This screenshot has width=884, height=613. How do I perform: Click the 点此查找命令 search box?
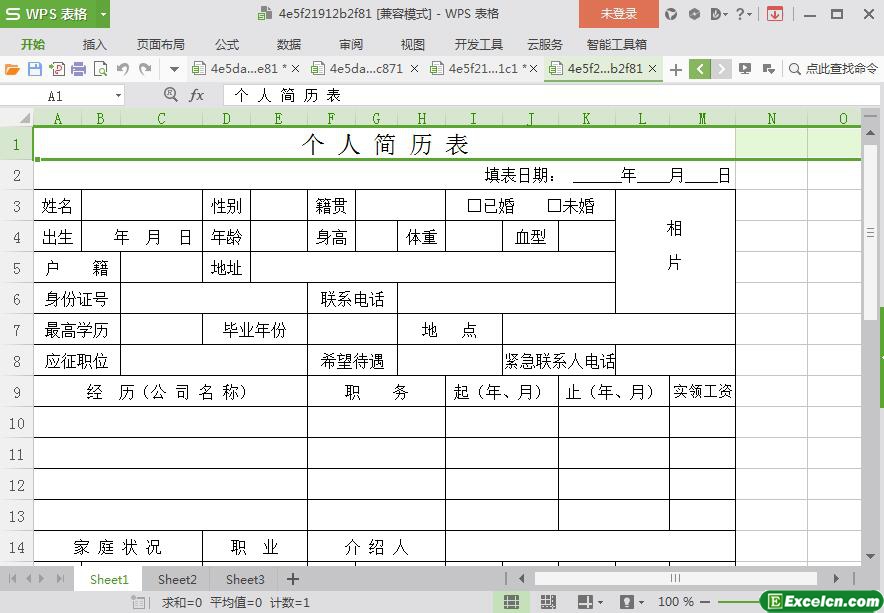(833, 69)
